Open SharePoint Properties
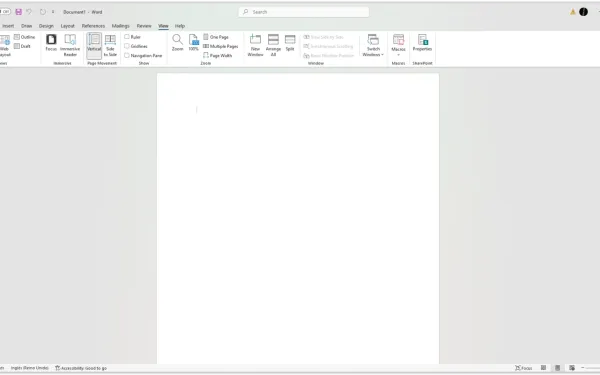Screen dimensions: 600x375 [x=422, y=42]
